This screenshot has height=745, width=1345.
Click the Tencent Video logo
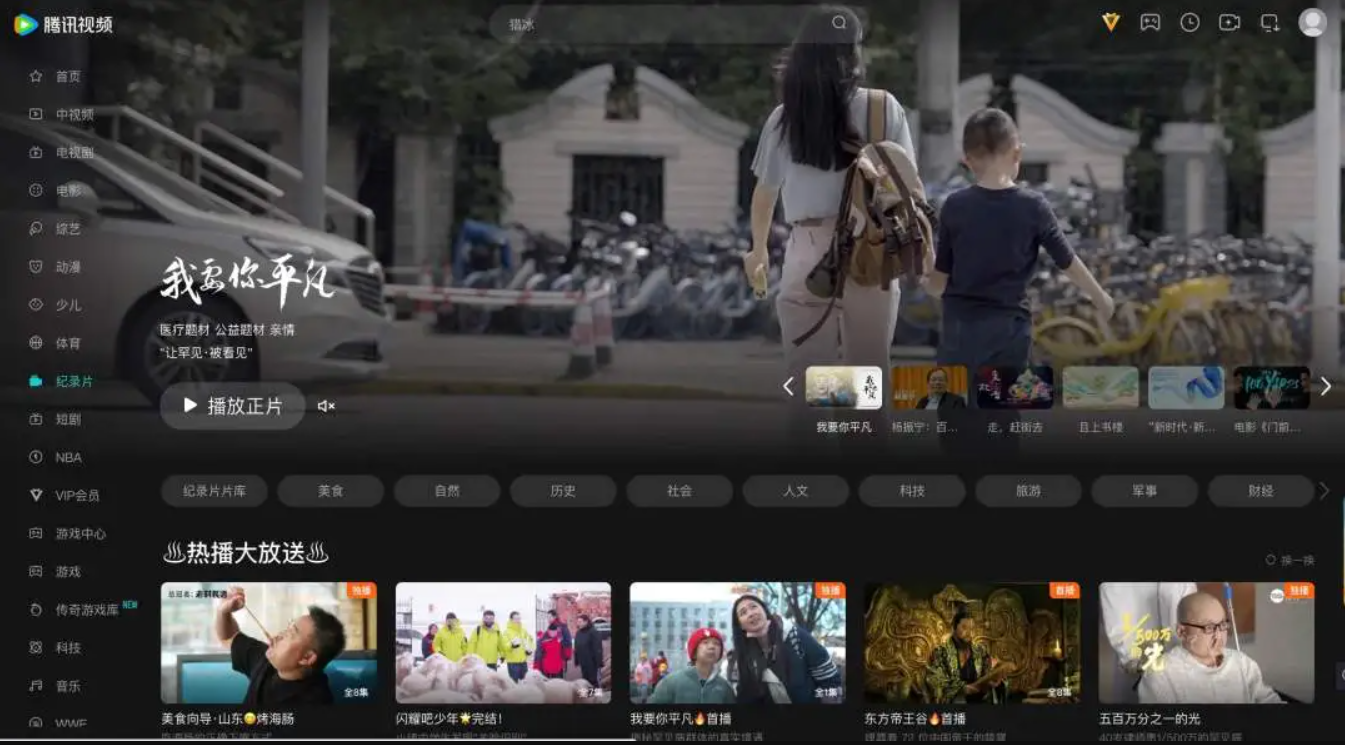(63, 25)
